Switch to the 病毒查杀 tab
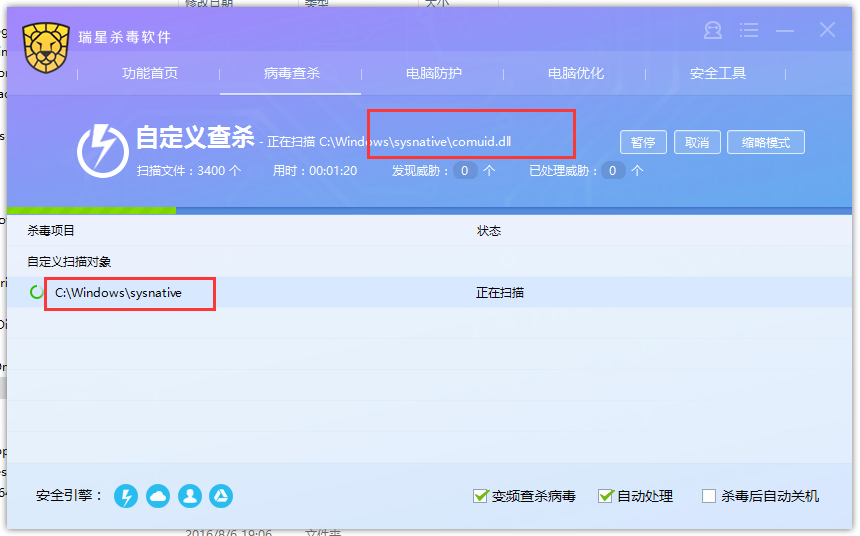This screenshot has height=536, width=860. (291, 74)
